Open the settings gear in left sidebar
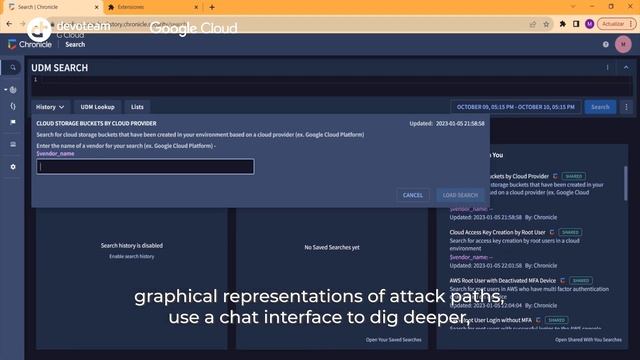 (x=13, y=167)
